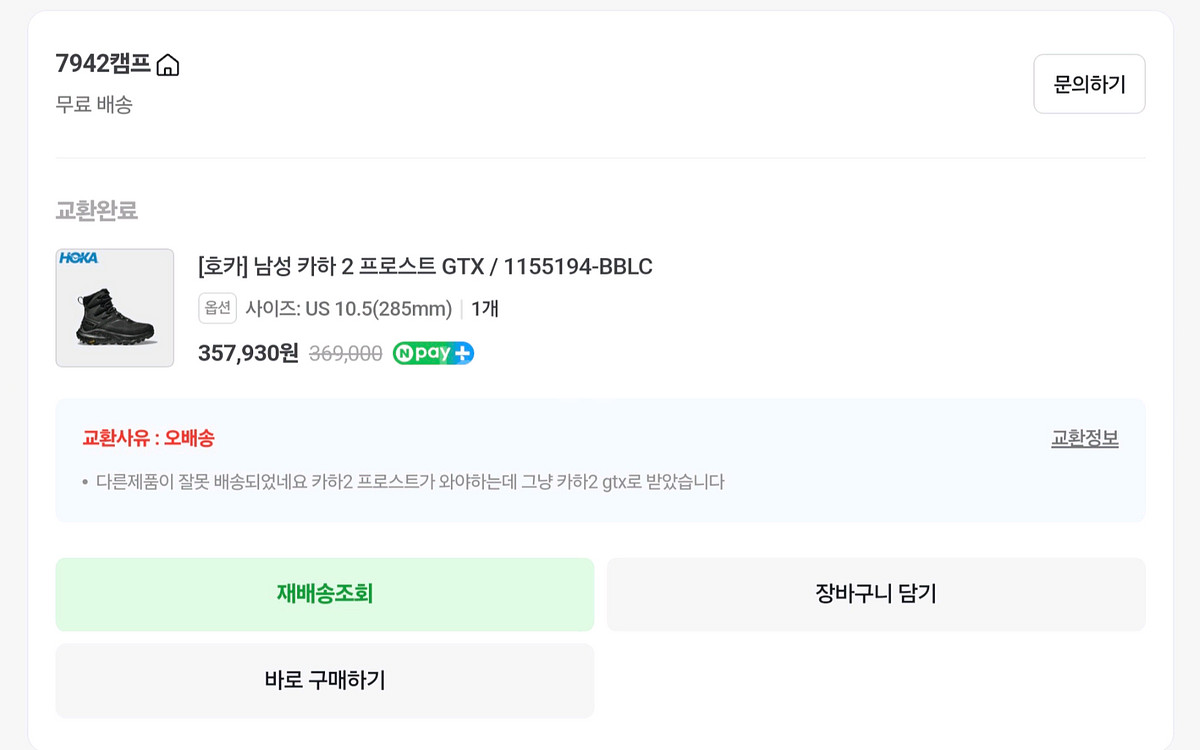The height and width of the screenshot is (750, 1200).
Task: Track redelivery with 재배송조회
Action: [x=324, y=594]
